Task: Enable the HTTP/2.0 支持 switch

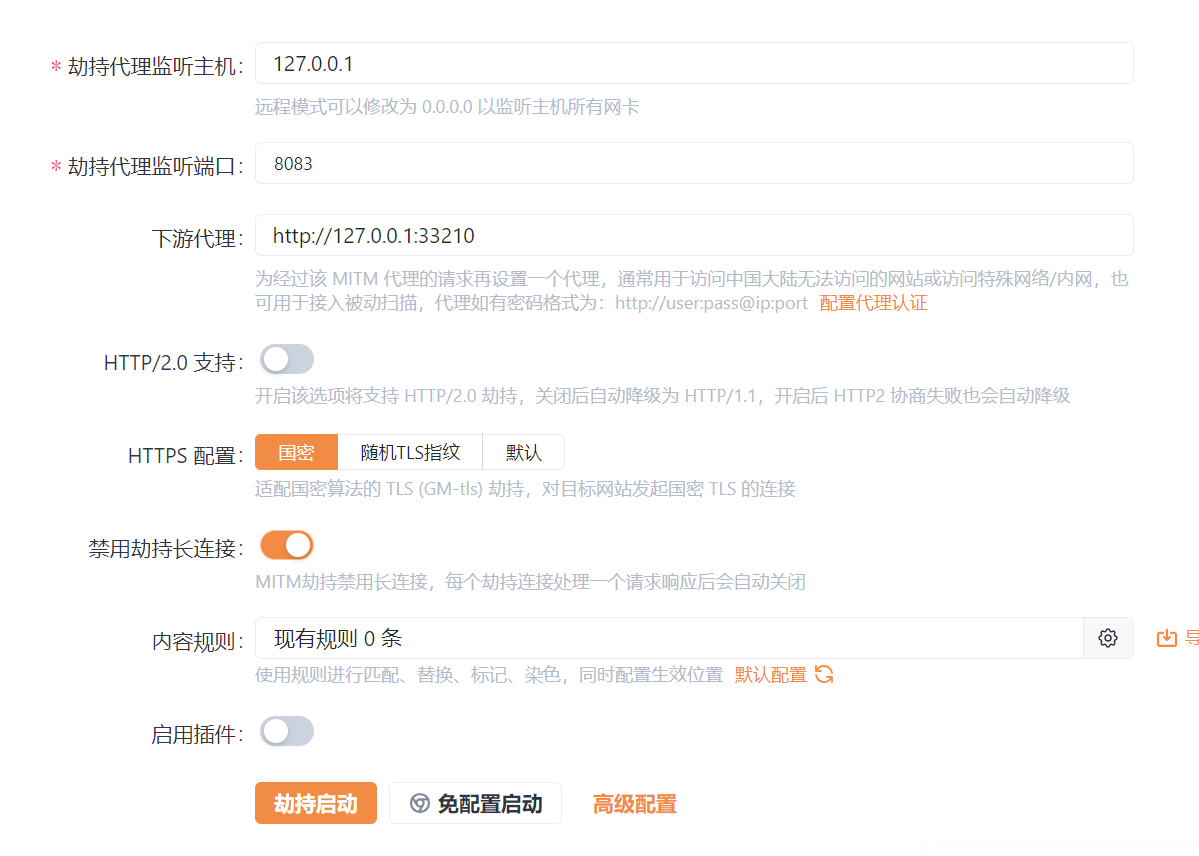Action: [x=287, y=360]
